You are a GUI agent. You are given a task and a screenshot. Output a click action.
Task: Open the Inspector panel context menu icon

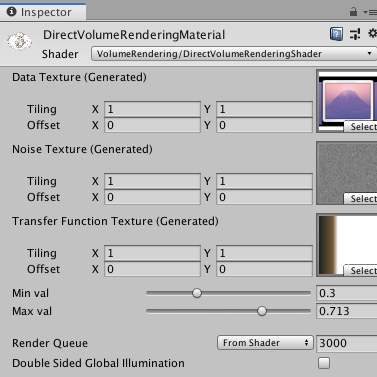(x=370, y=13)
